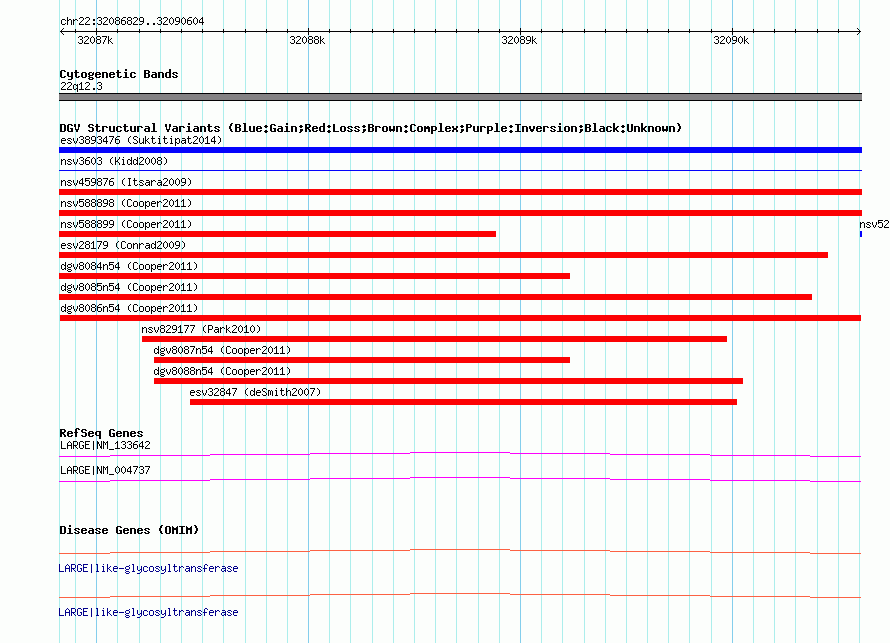The image size is (890, 643).
Task: Click the DGV Structural Variants track heading
Action: tap(370, 128)
